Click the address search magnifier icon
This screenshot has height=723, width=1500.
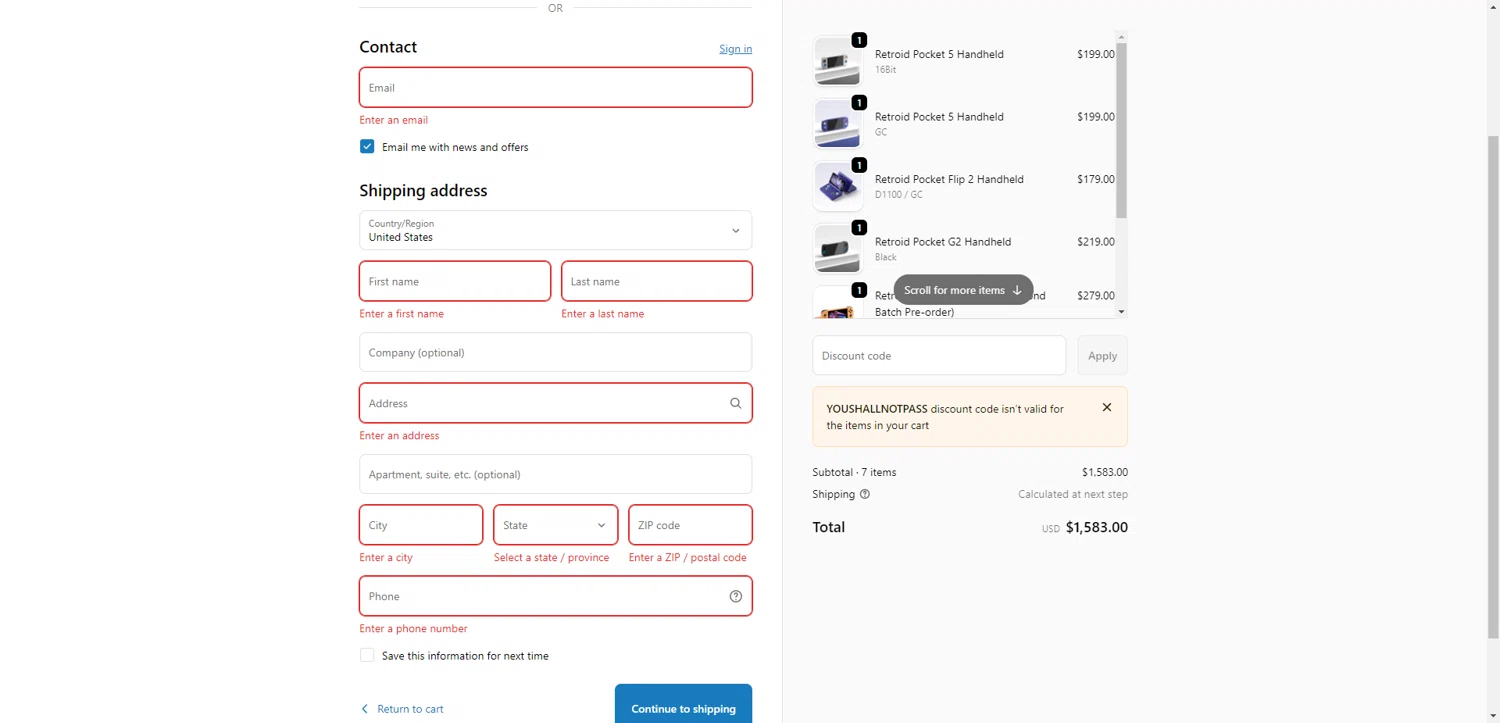(735, 403)
